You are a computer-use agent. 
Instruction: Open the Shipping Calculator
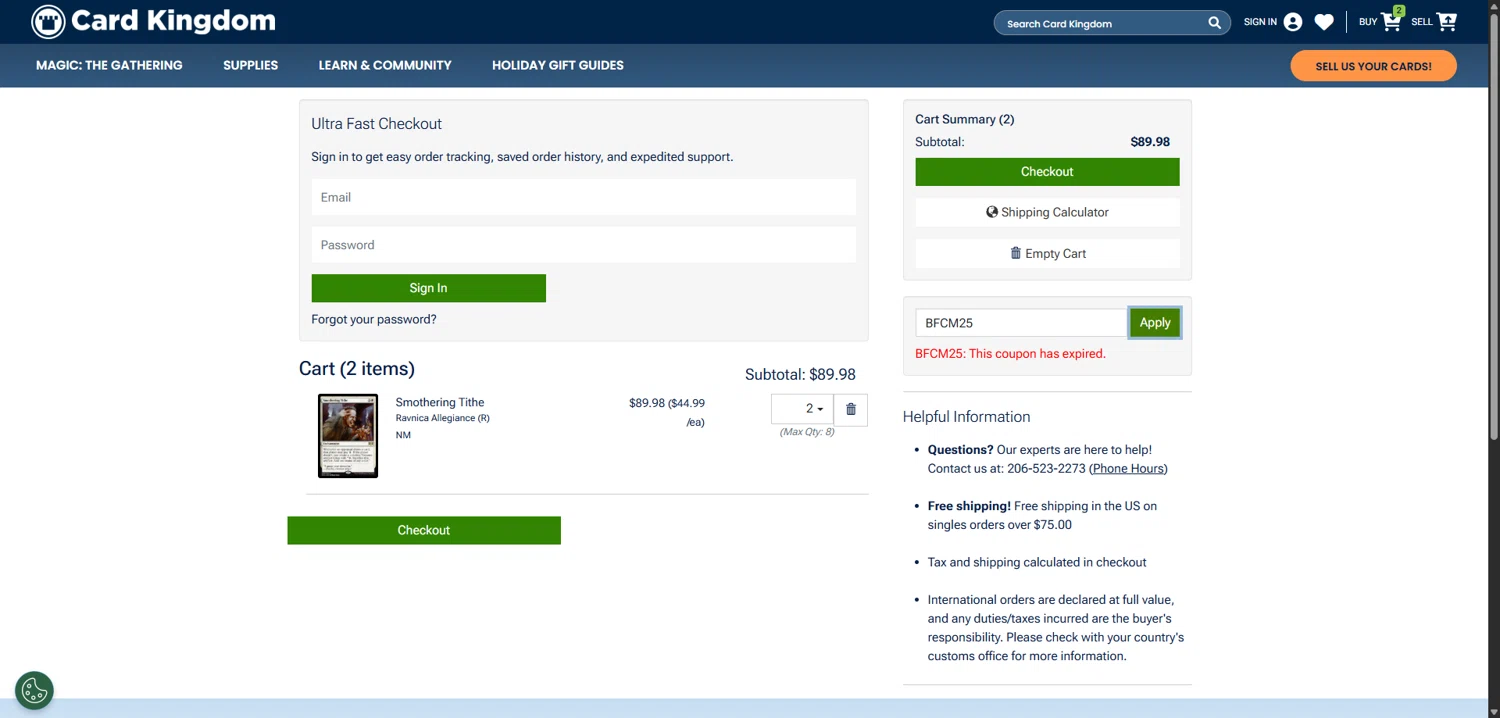click(x=1047, y=212)
